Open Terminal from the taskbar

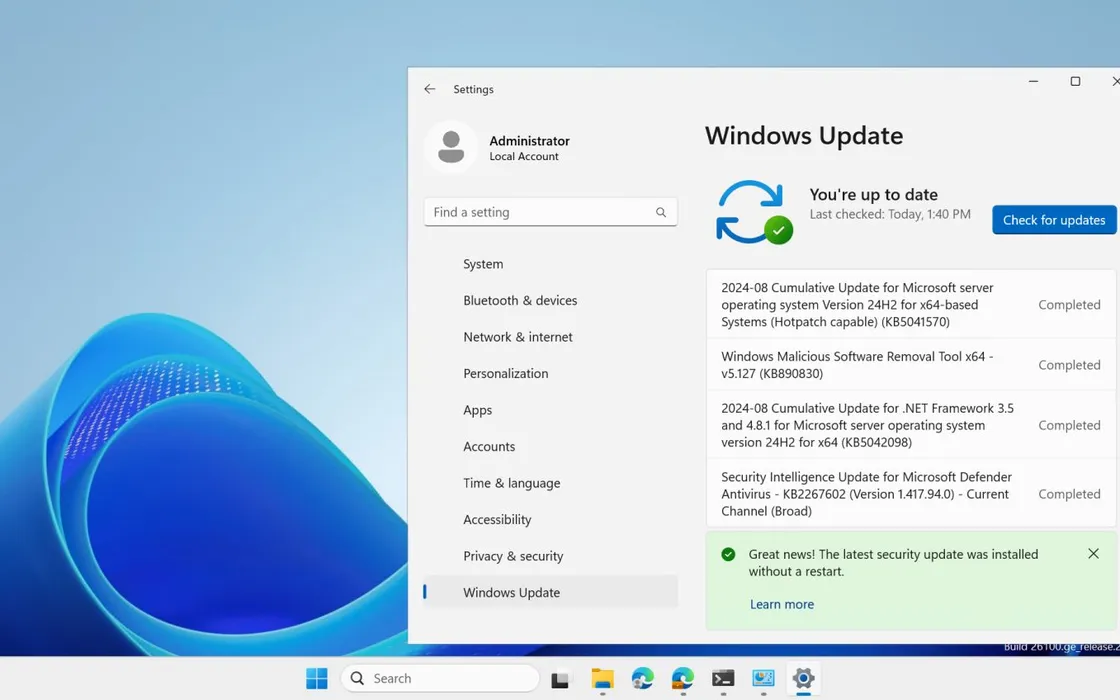pos(723,678)
